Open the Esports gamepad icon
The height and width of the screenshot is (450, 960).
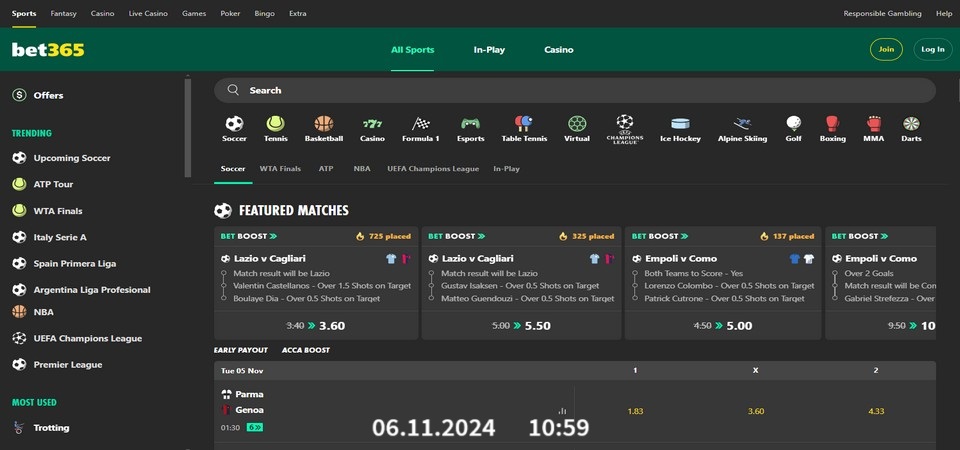[x=470, y=124]
